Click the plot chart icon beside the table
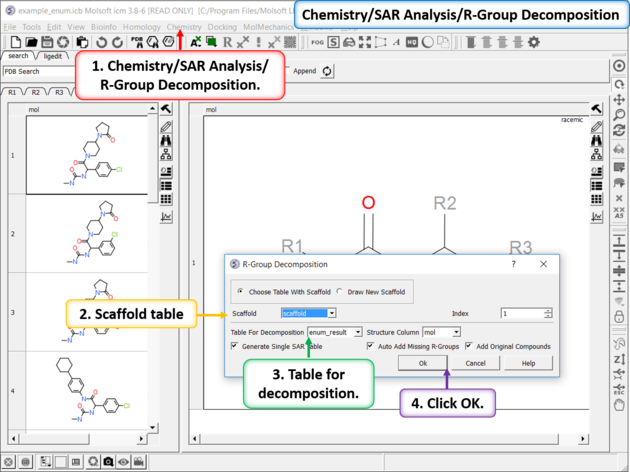The height and width of the screenshot is (472, 630). coord(165,215)
